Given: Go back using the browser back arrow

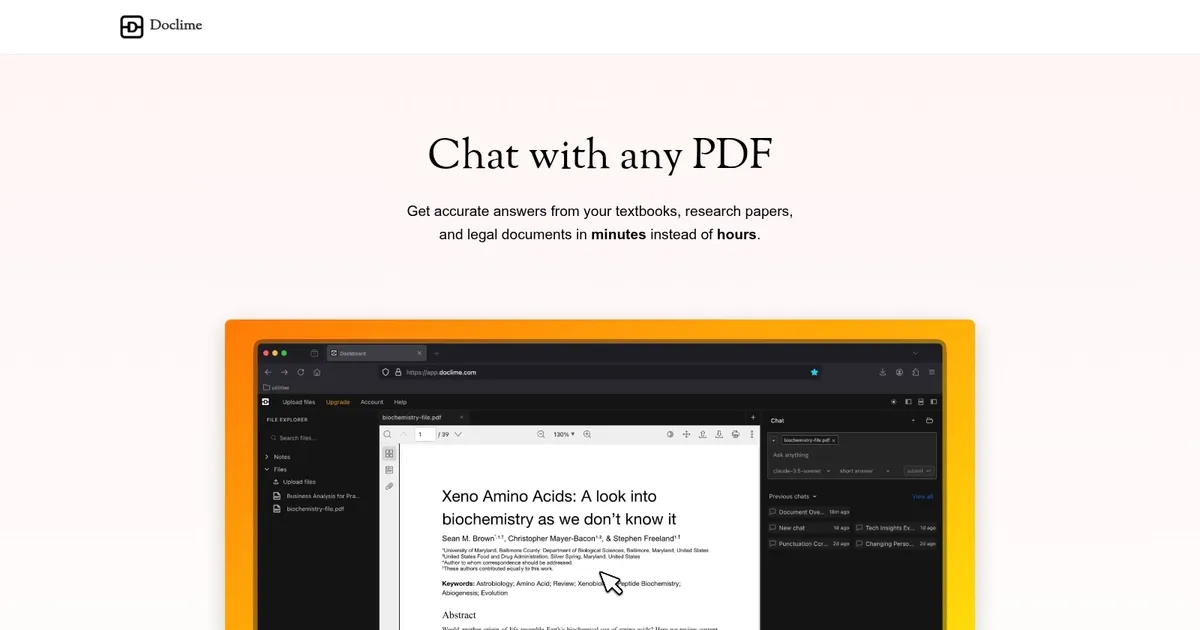Looking at the screenshot, I should point(268,372).
